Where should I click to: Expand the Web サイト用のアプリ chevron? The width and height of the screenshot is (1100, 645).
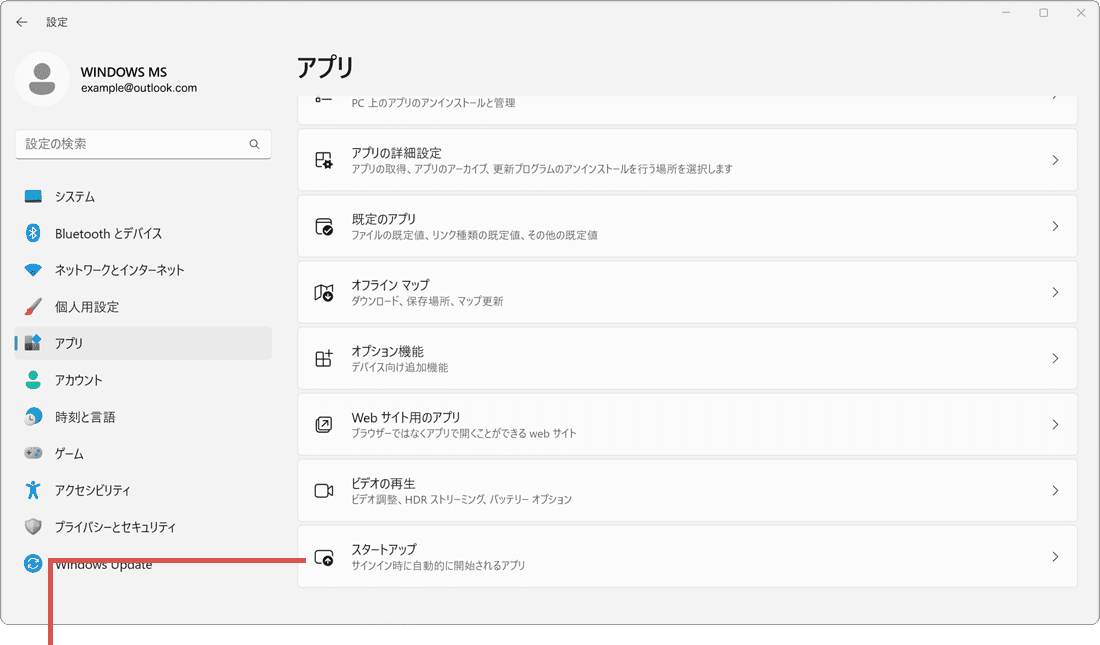point(1055,424)
